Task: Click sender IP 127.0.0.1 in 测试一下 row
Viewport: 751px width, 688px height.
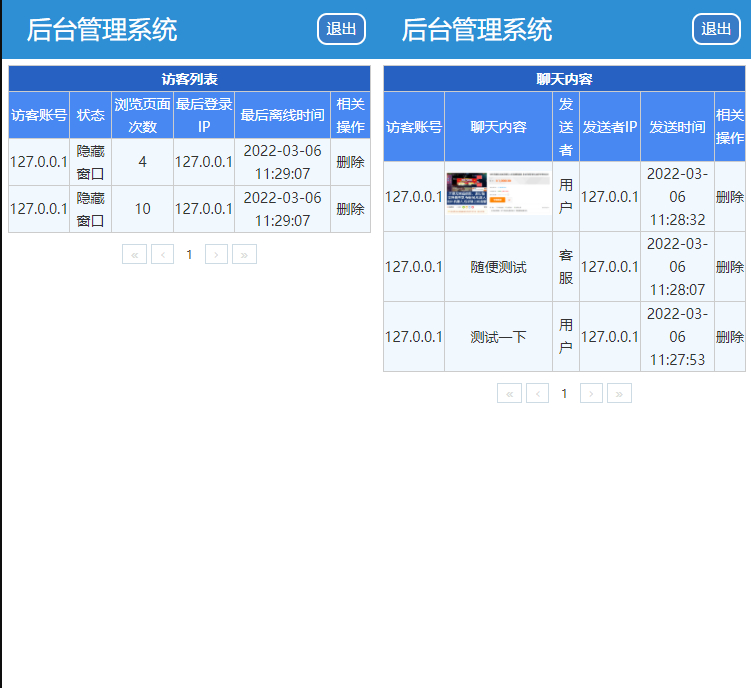Action: [x=610, y=336]
